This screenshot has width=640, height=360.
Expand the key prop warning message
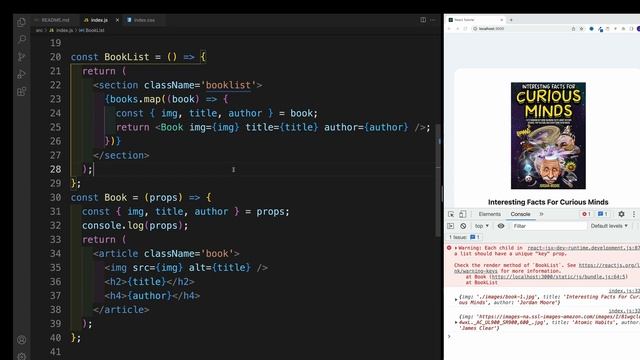[x=456, y=248]
